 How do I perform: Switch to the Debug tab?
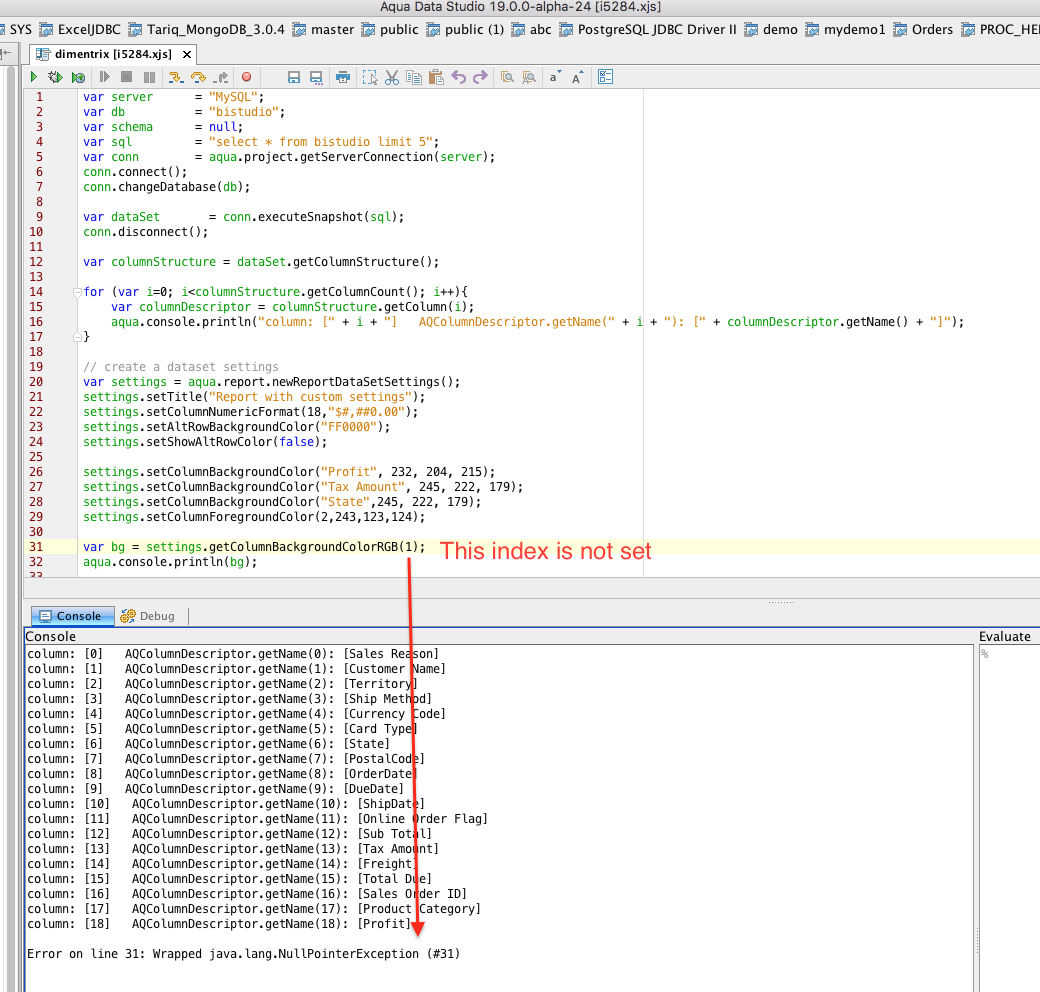[x=149, y=616]
